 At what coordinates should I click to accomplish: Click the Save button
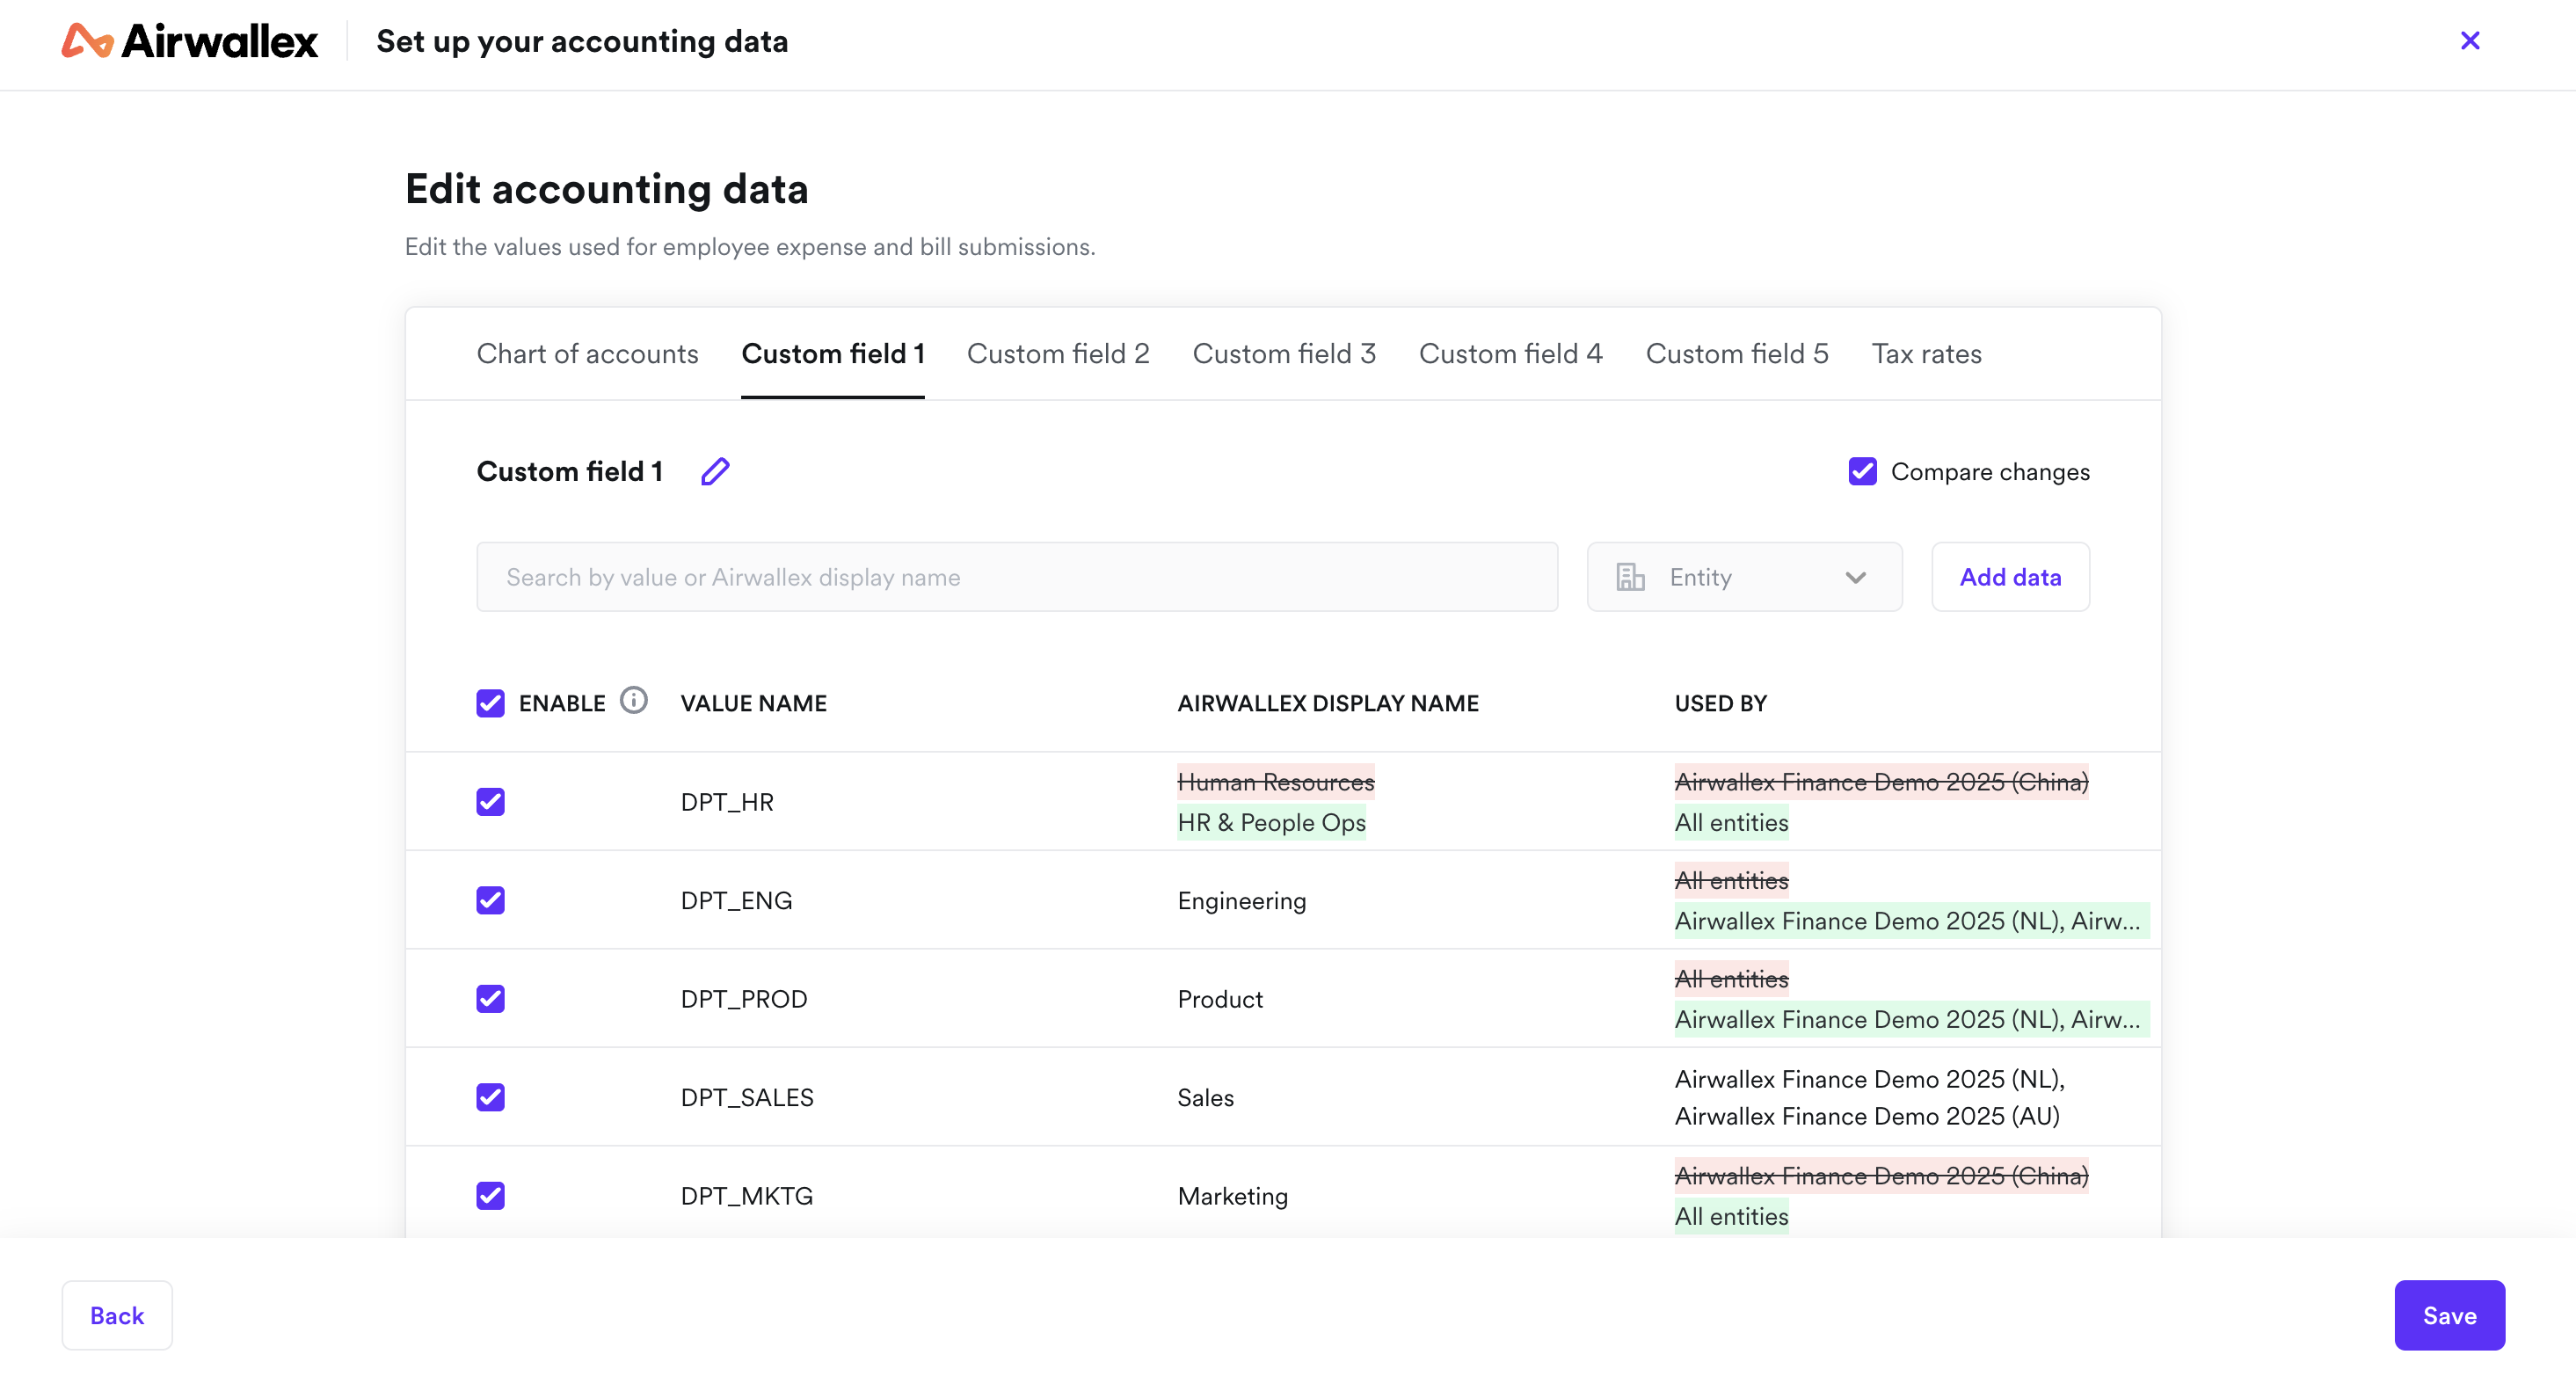[x=2450, y=1315]
